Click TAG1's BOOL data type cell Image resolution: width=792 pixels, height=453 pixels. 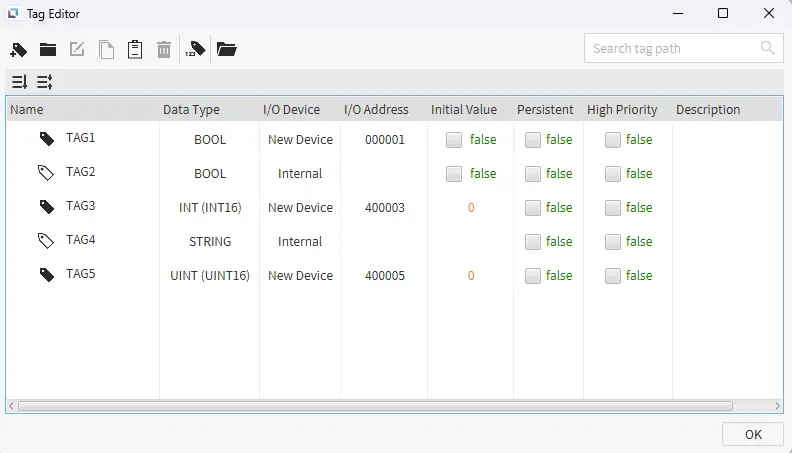(210, 139)
